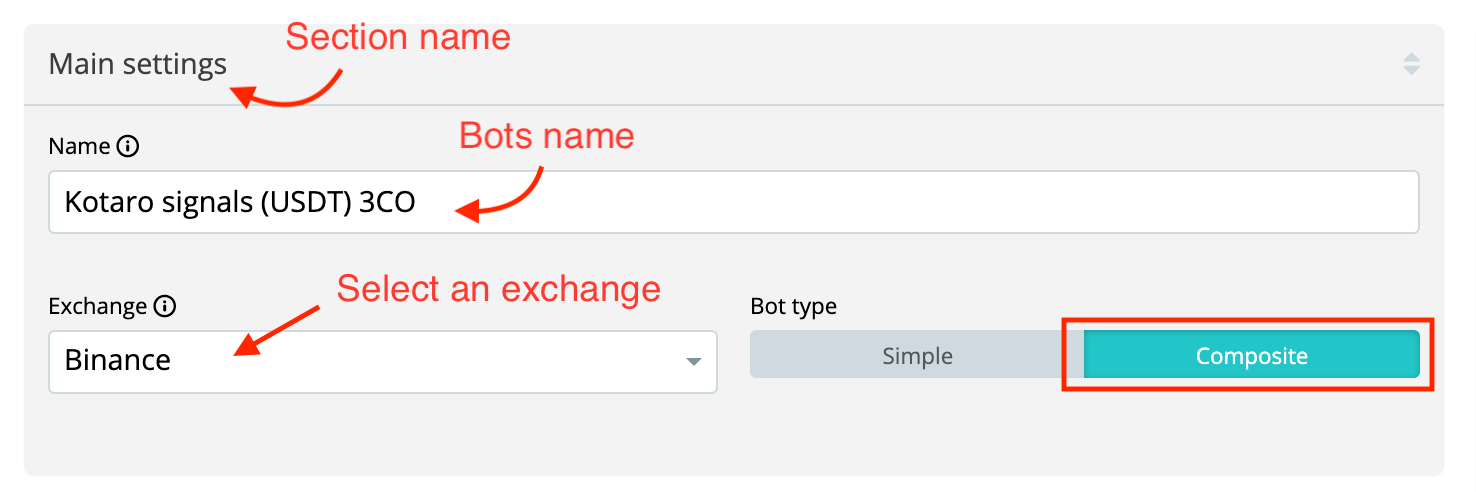This screenshot has width=1476, height=492.
Task: Click the Main settings section title
Action: point(138,65)
